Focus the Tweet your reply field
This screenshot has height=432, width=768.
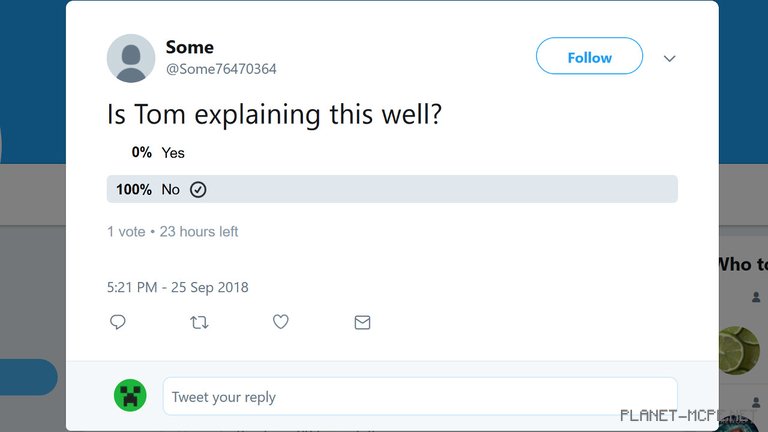click(420, 397)
